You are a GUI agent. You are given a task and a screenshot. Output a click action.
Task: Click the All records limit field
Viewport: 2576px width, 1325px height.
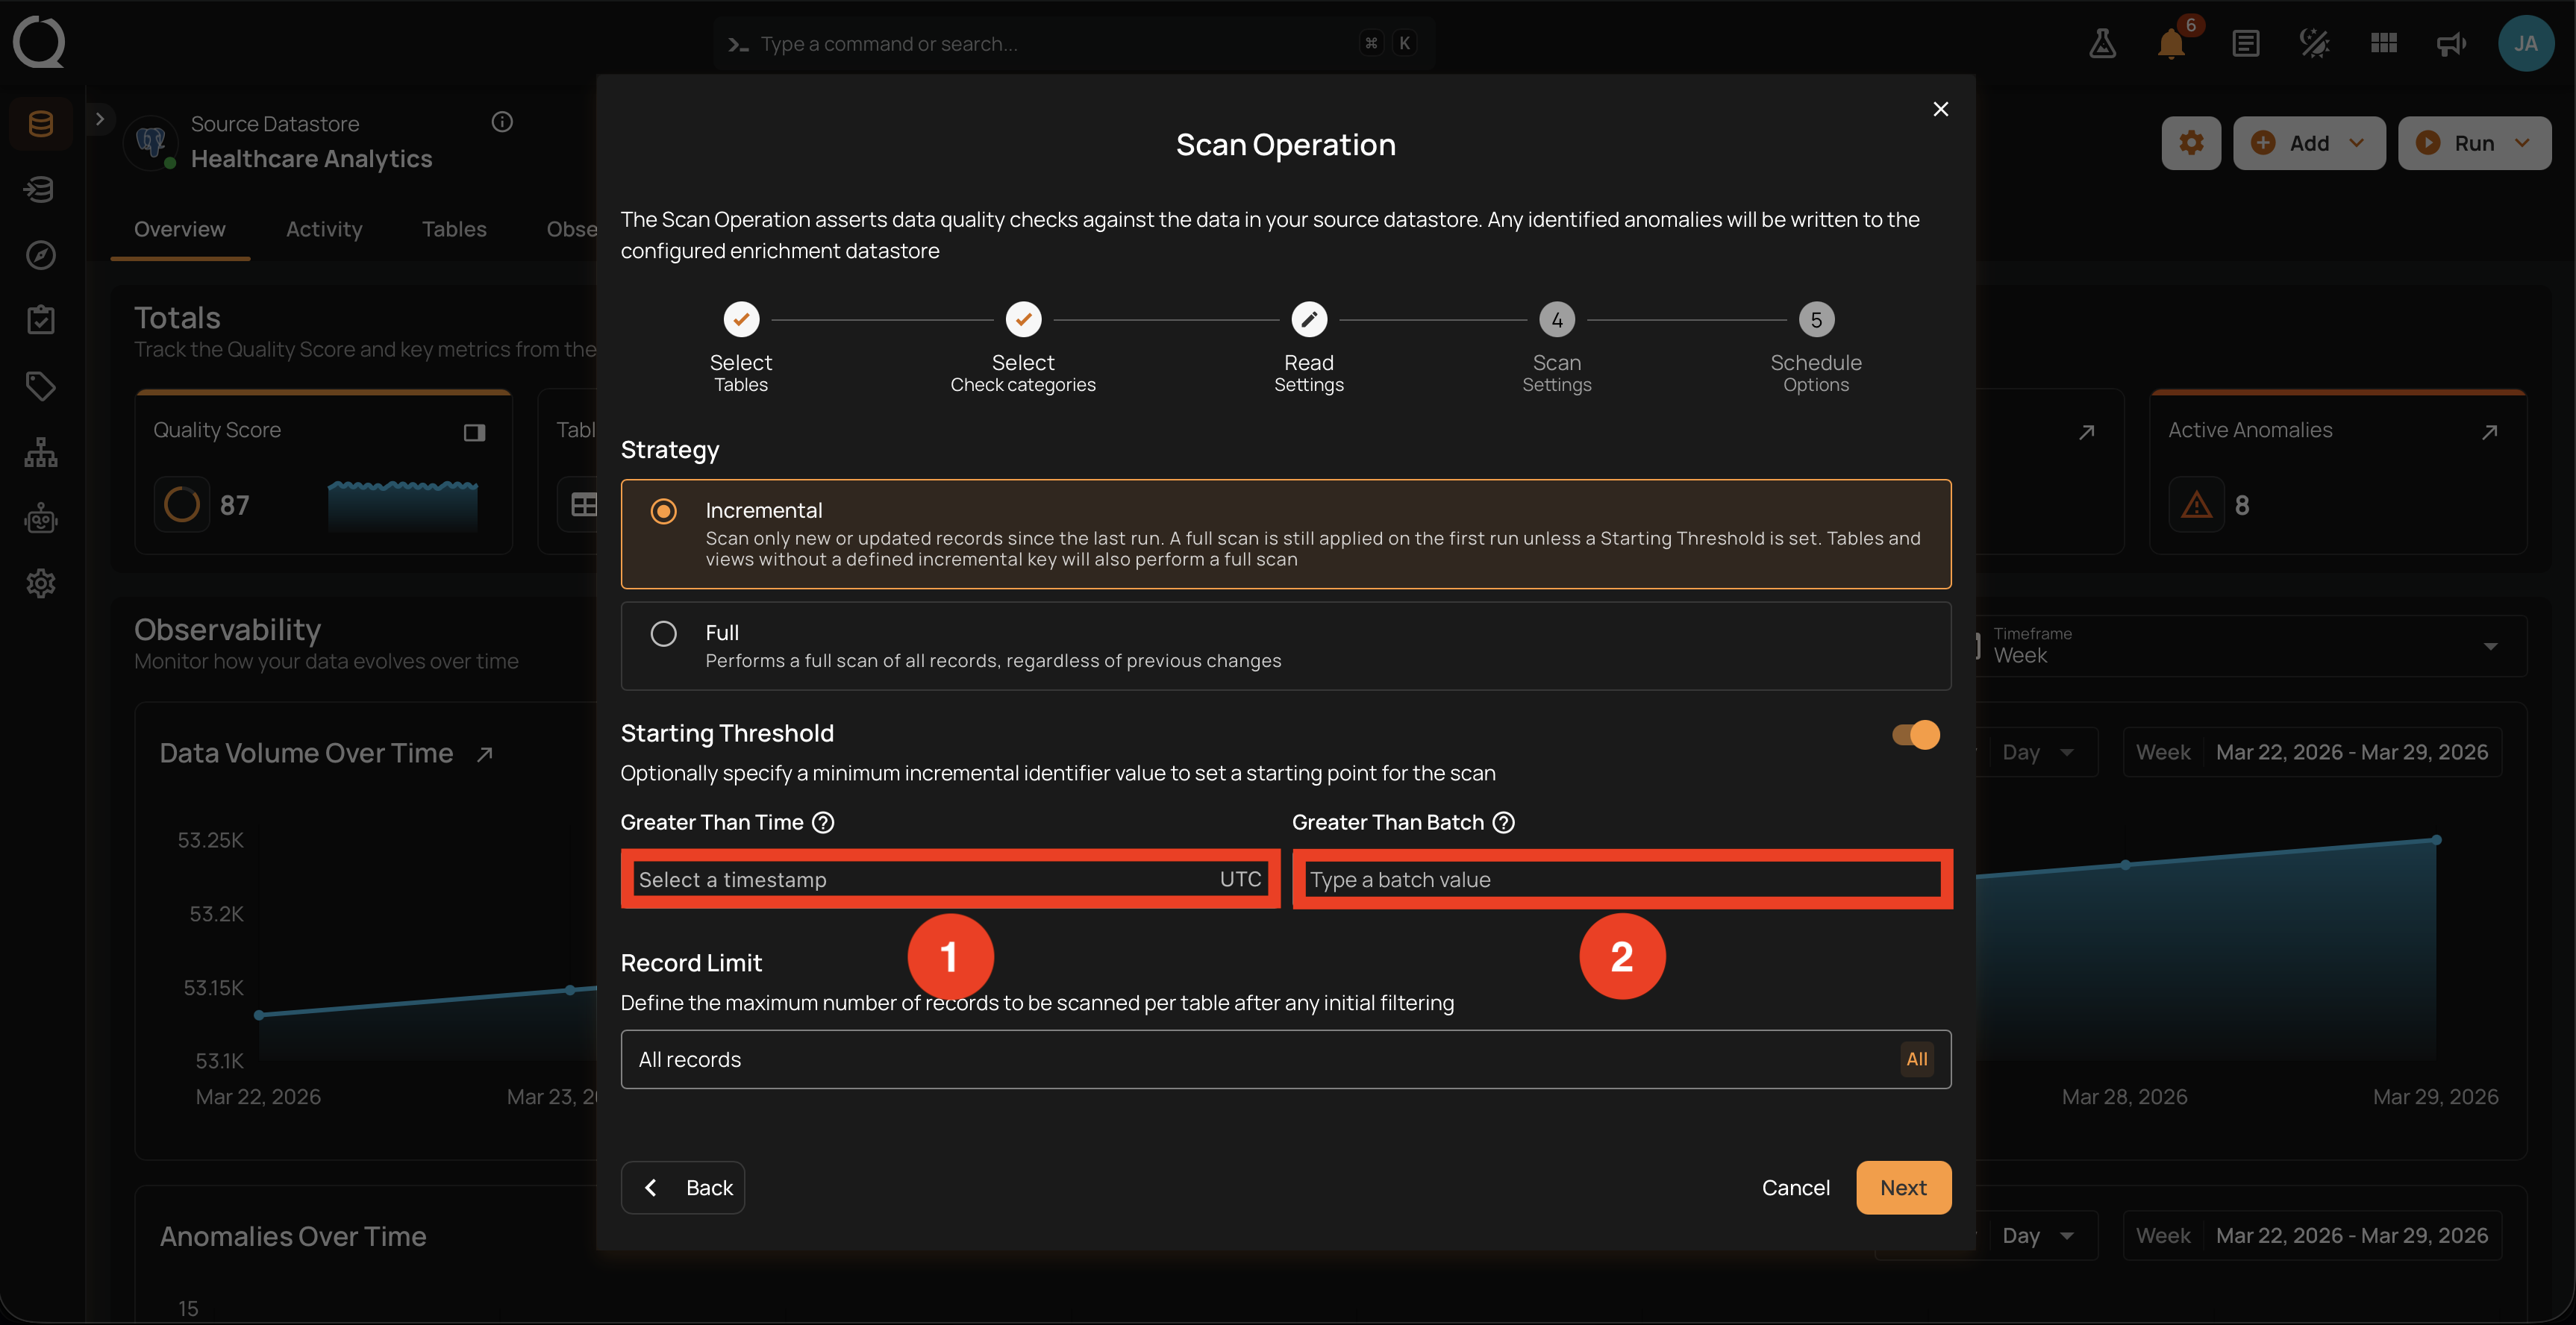coord(1286,1059)
